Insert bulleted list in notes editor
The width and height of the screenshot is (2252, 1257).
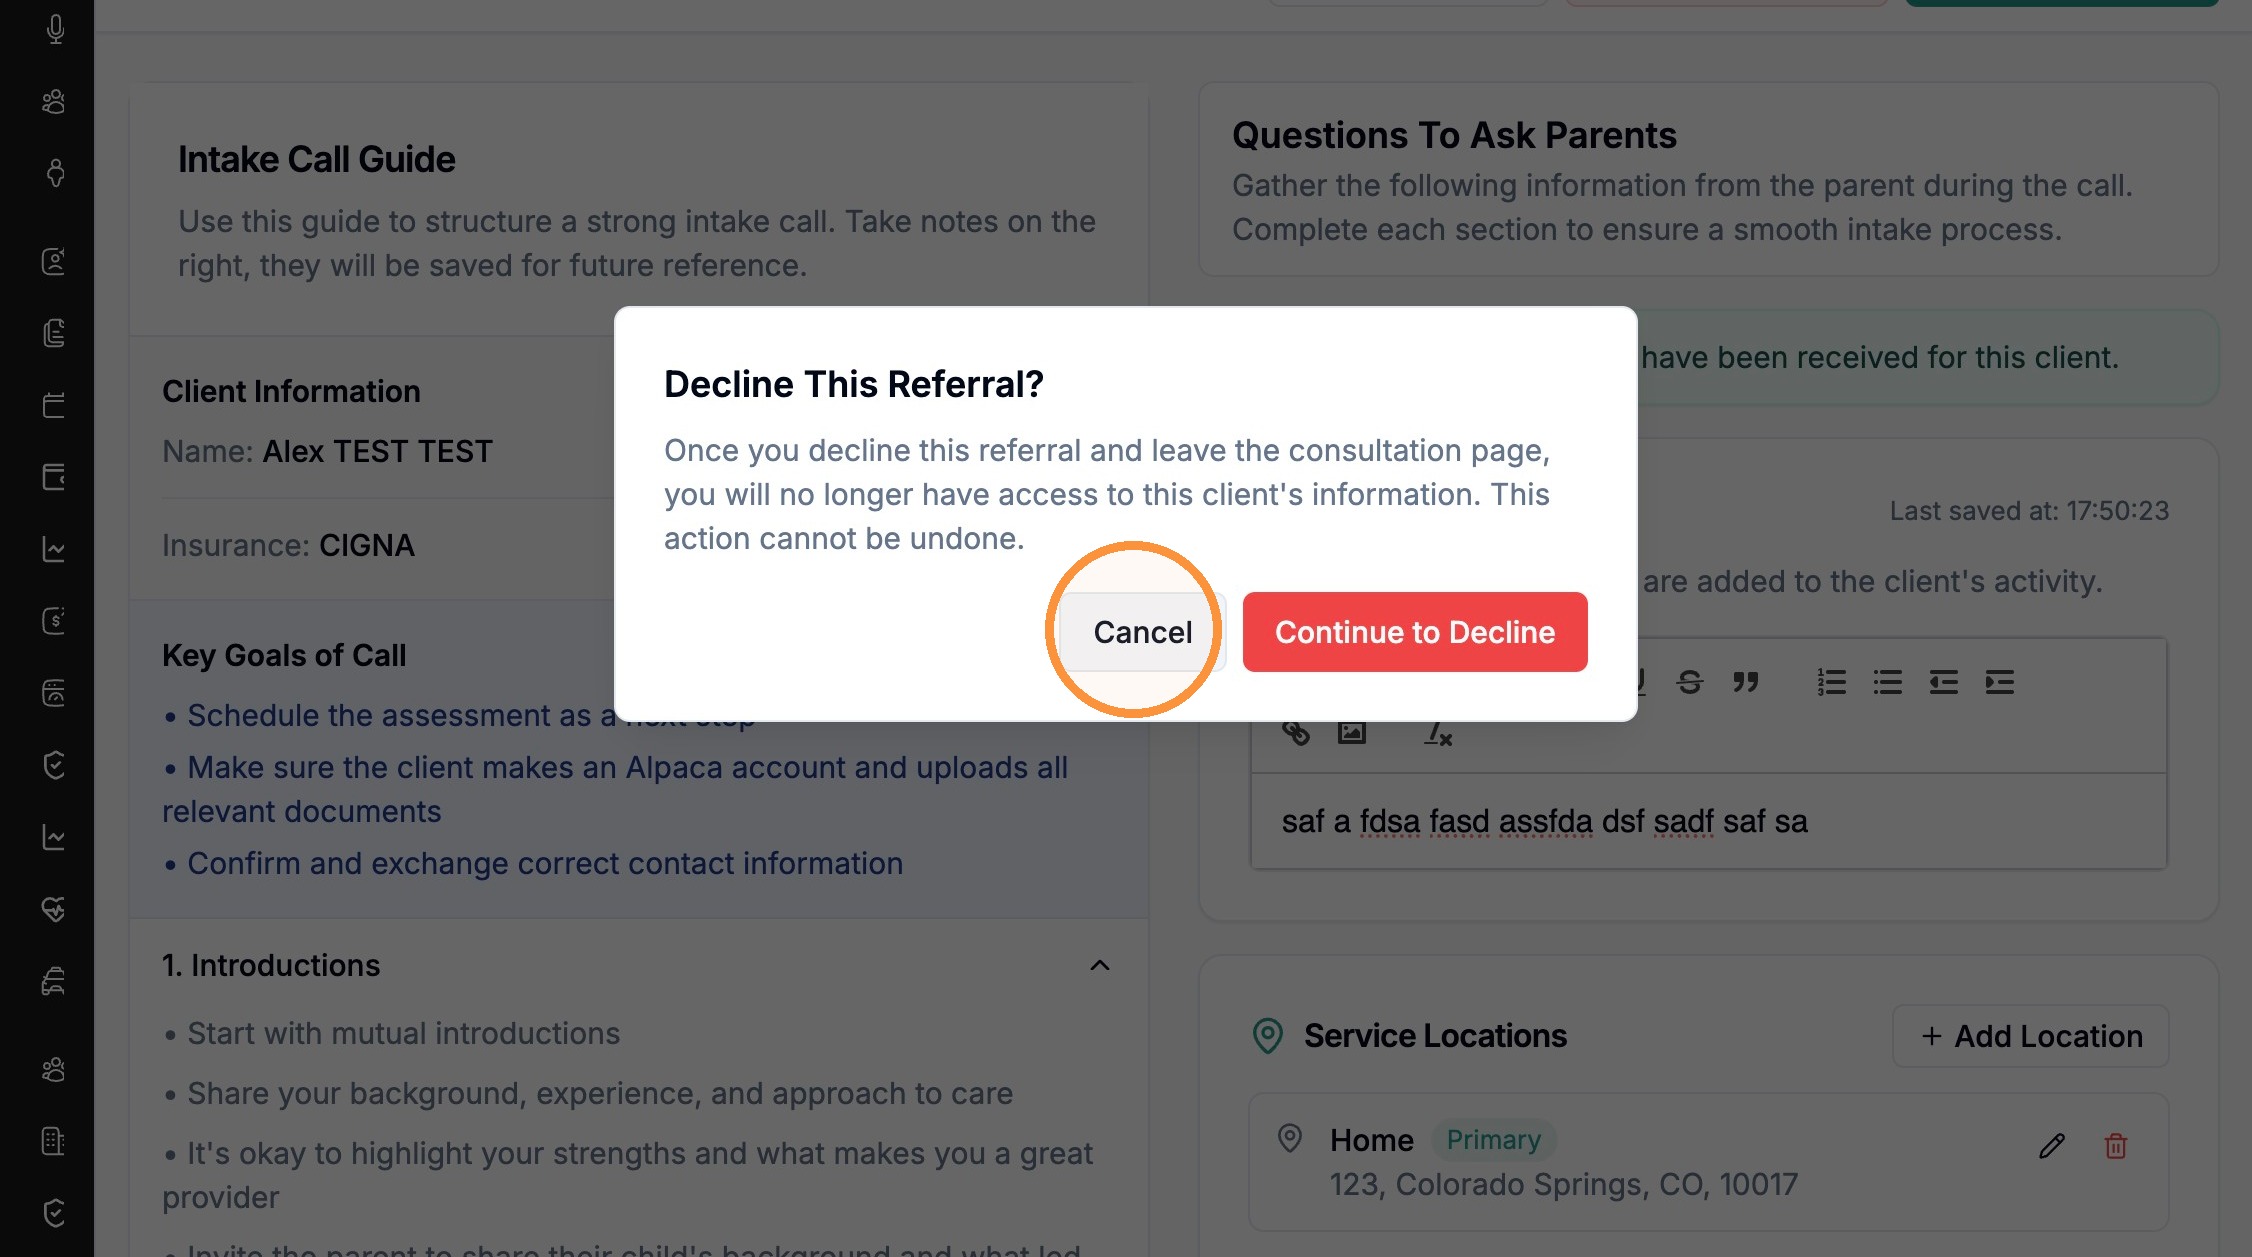[1888, 682]
